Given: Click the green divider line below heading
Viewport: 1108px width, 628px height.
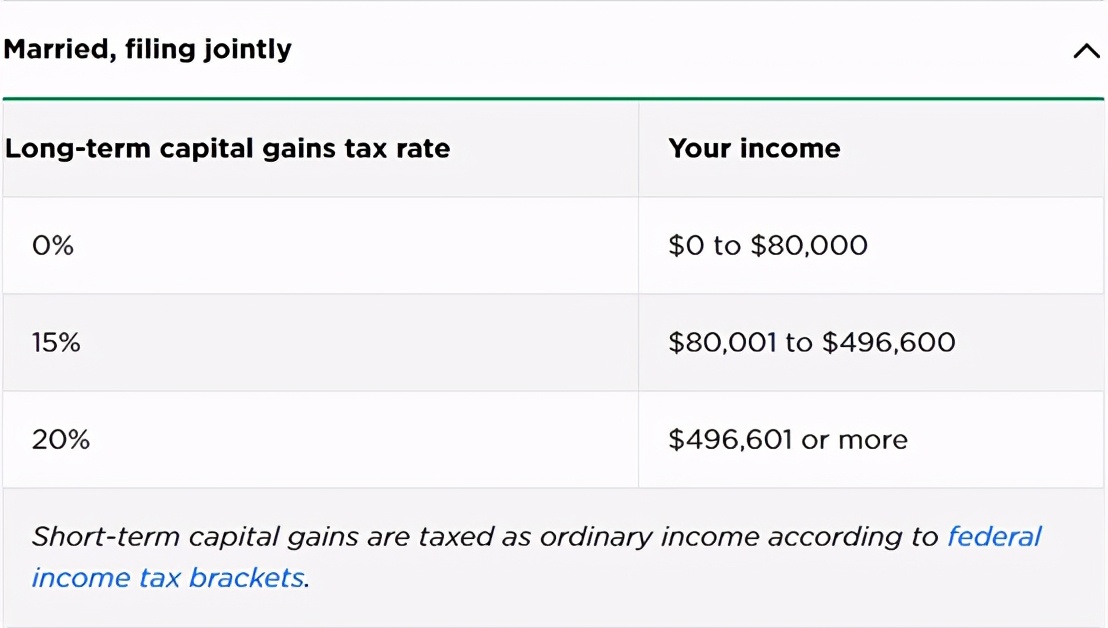Looking at the screenshot, I should (x=553, y=99).
